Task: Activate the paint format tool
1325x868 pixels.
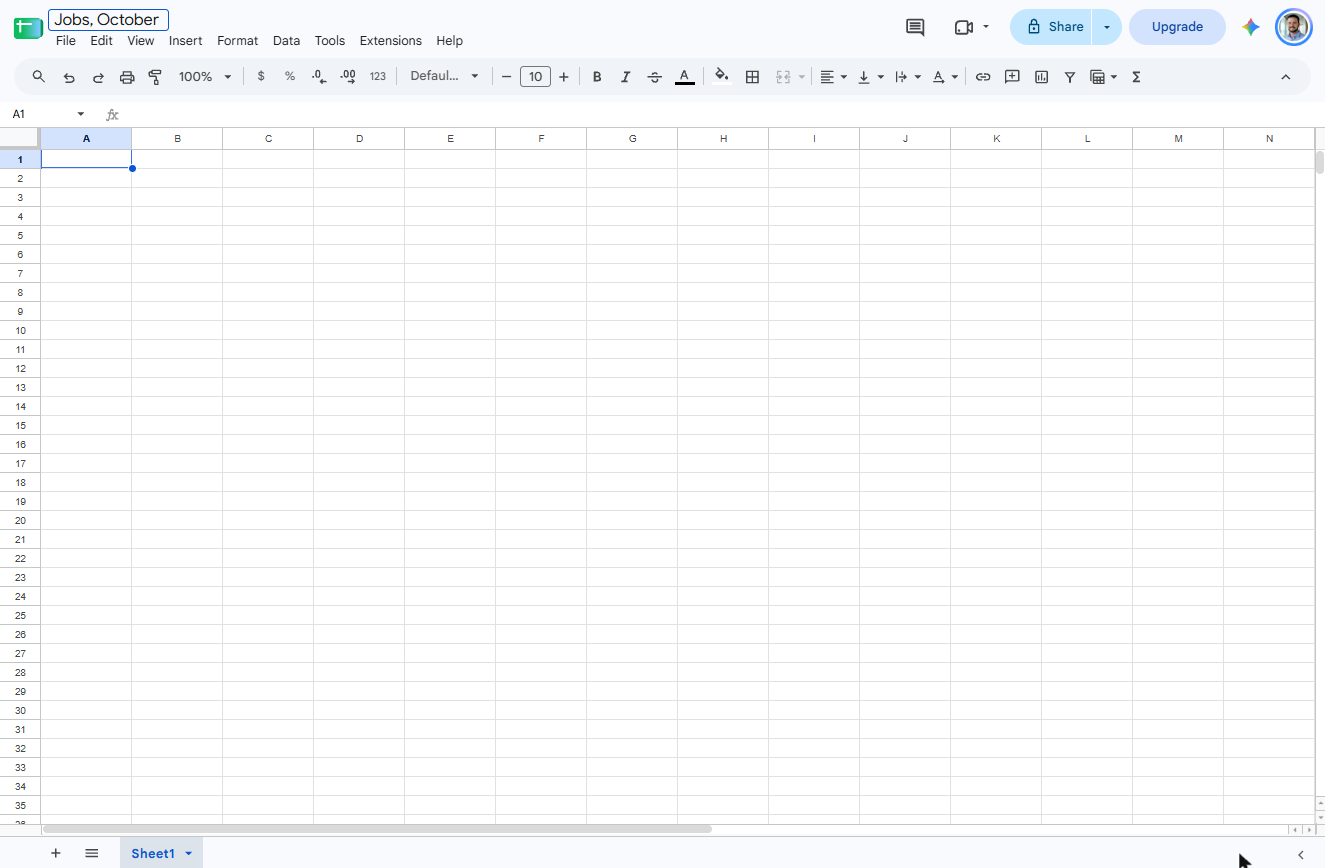Action: point(155,77)
